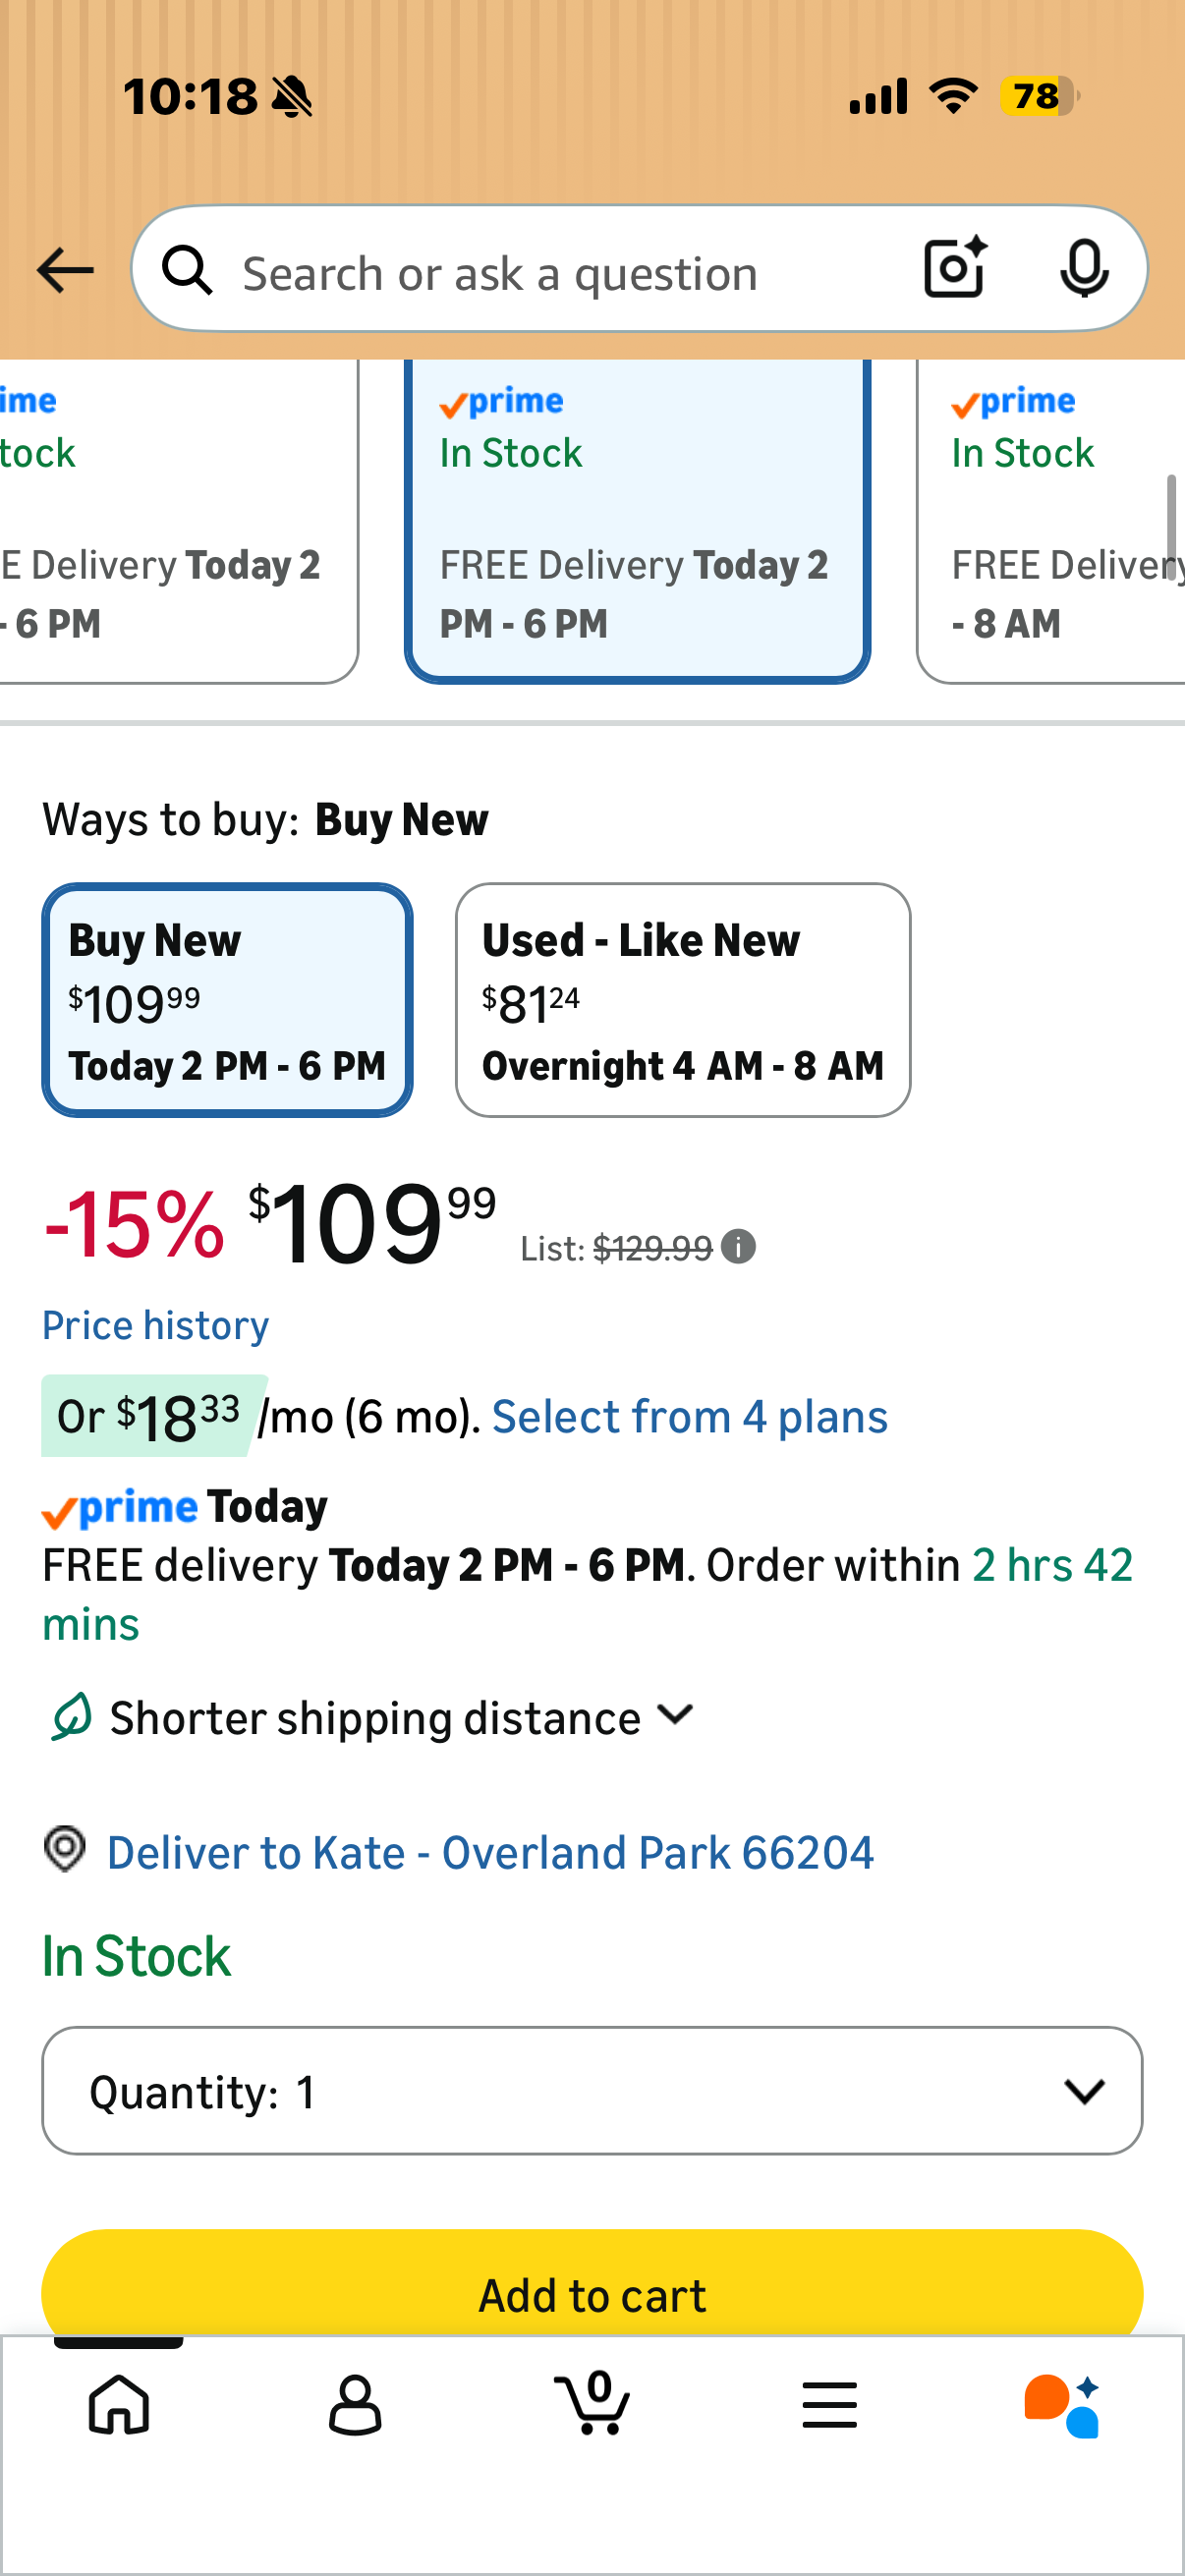
Task: Tap the List price info icon
Action: pyautogui.click(x=738, y=1247)
